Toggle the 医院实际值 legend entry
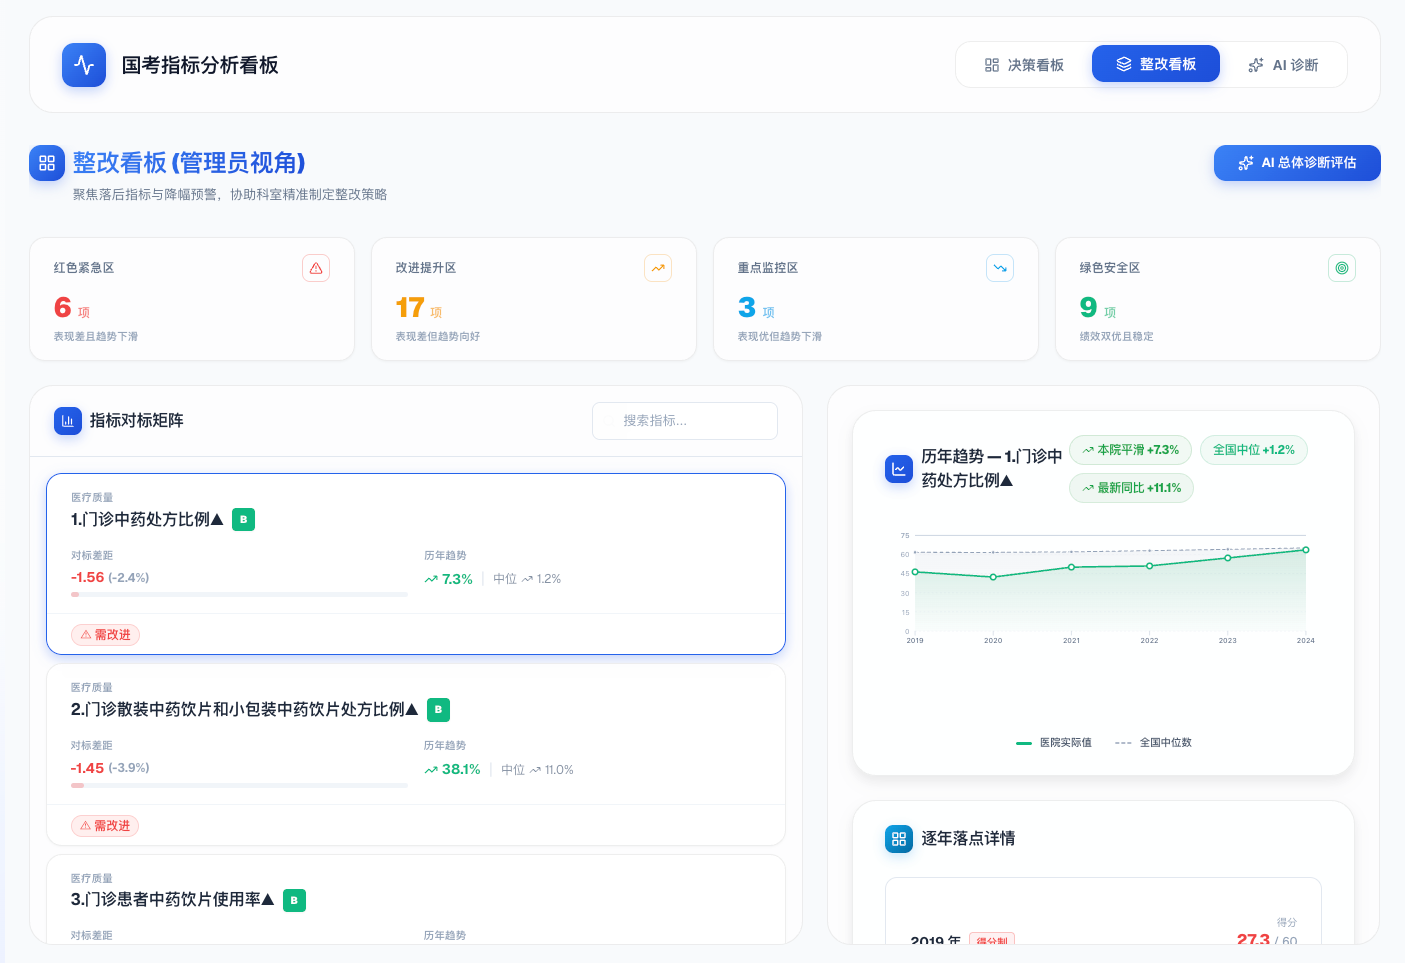This screenshot has height=963, width=1405. (x=1054, y=743)
